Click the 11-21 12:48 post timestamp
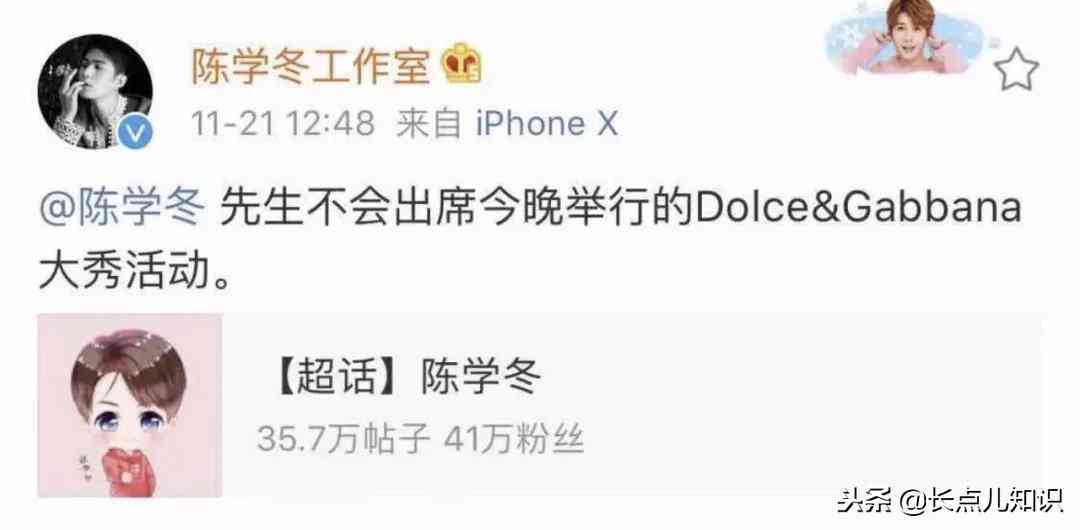This screenshot has width=1080, height=530. (x=282, y=125)
